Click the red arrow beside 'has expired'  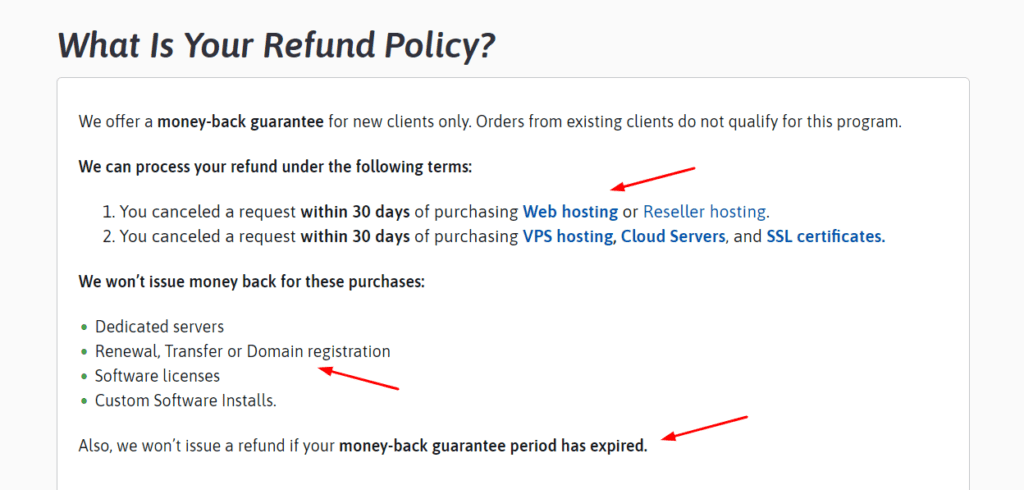click(x=704, y=428)
